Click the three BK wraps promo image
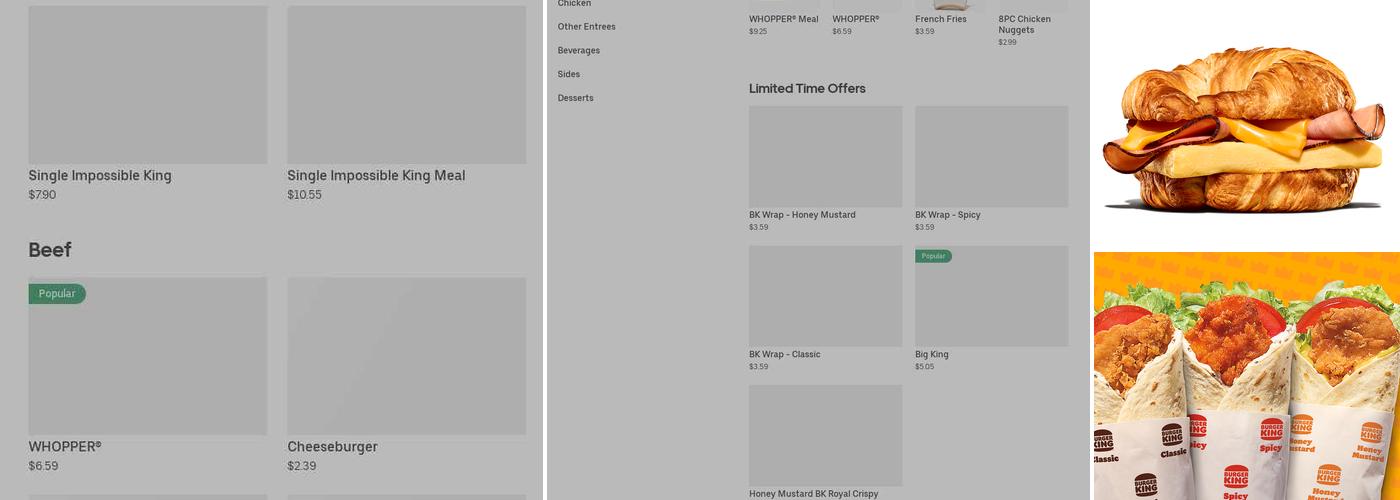 point(1246,376)
